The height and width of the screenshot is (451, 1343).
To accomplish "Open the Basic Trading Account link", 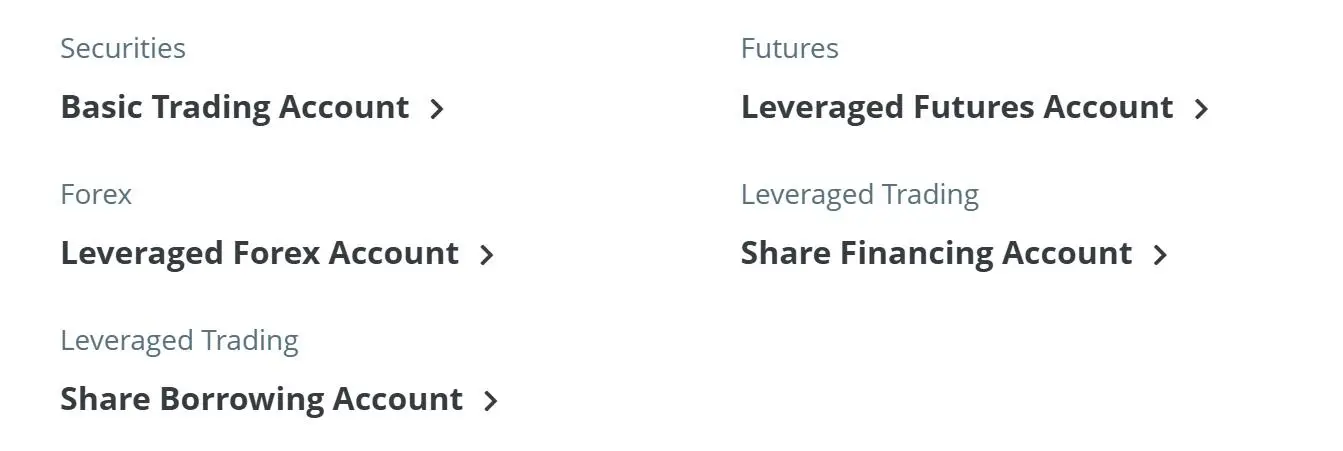I will click(x=235, y=107).
